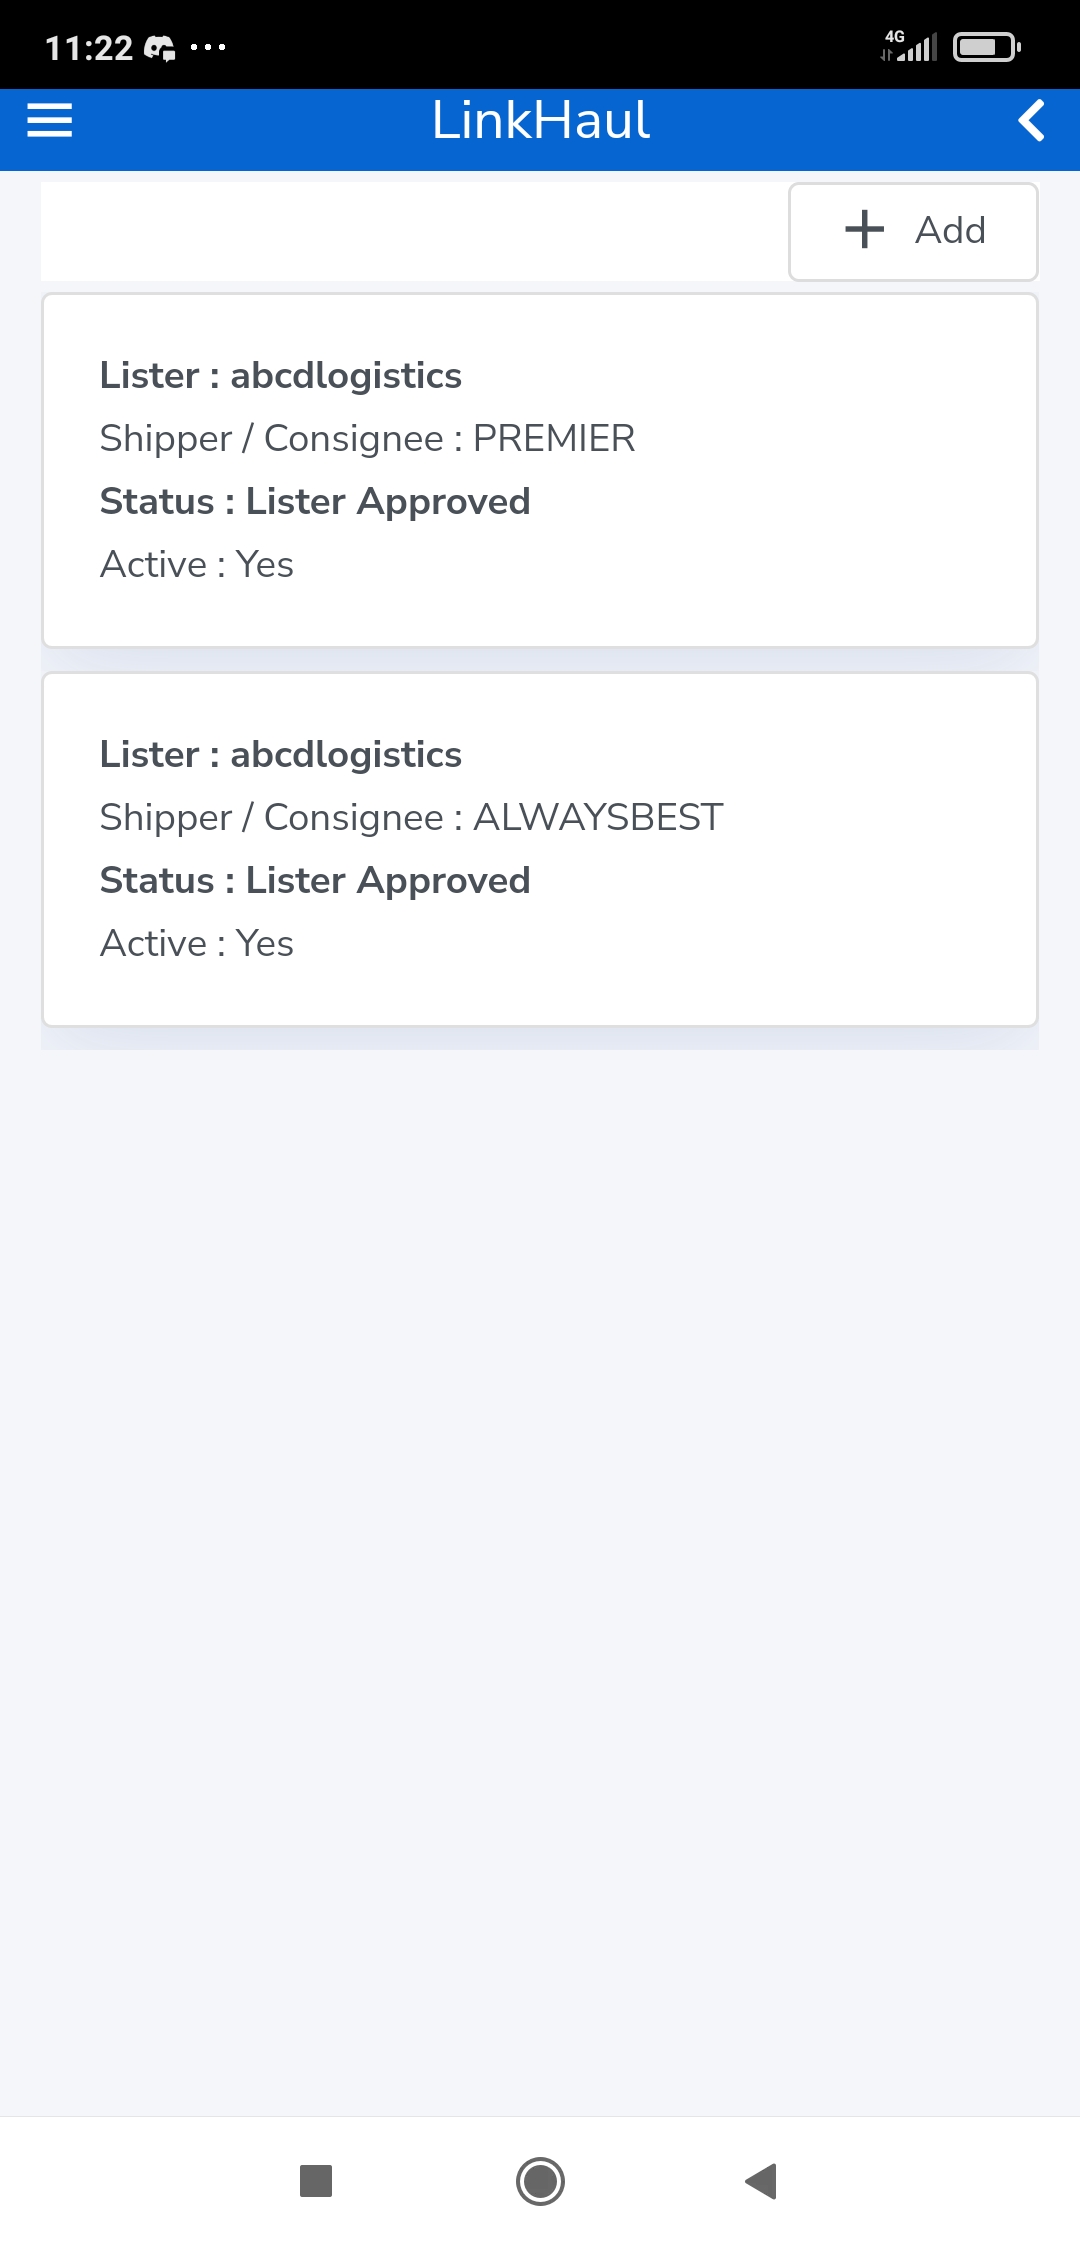The image size is (1080, 2246).
Task: Tap the back chevron in header
Action: (x=1031, y=120)
